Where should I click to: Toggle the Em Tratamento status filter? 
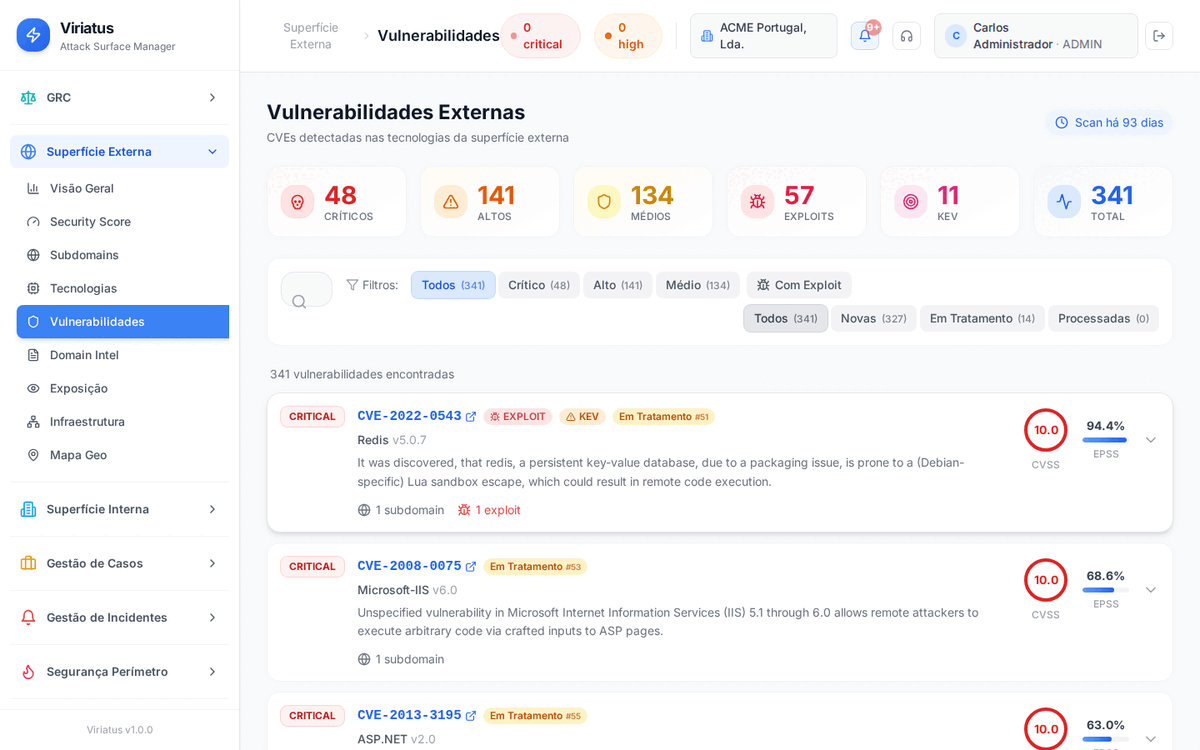[981, 319]
